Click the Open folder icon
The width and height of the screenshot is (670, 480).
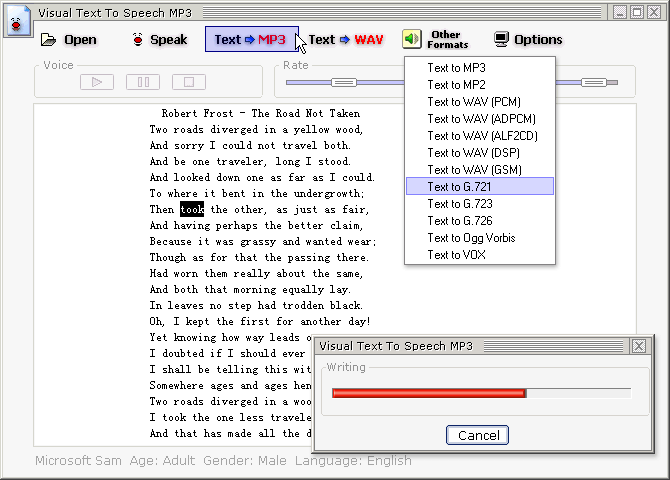point(48,40)
